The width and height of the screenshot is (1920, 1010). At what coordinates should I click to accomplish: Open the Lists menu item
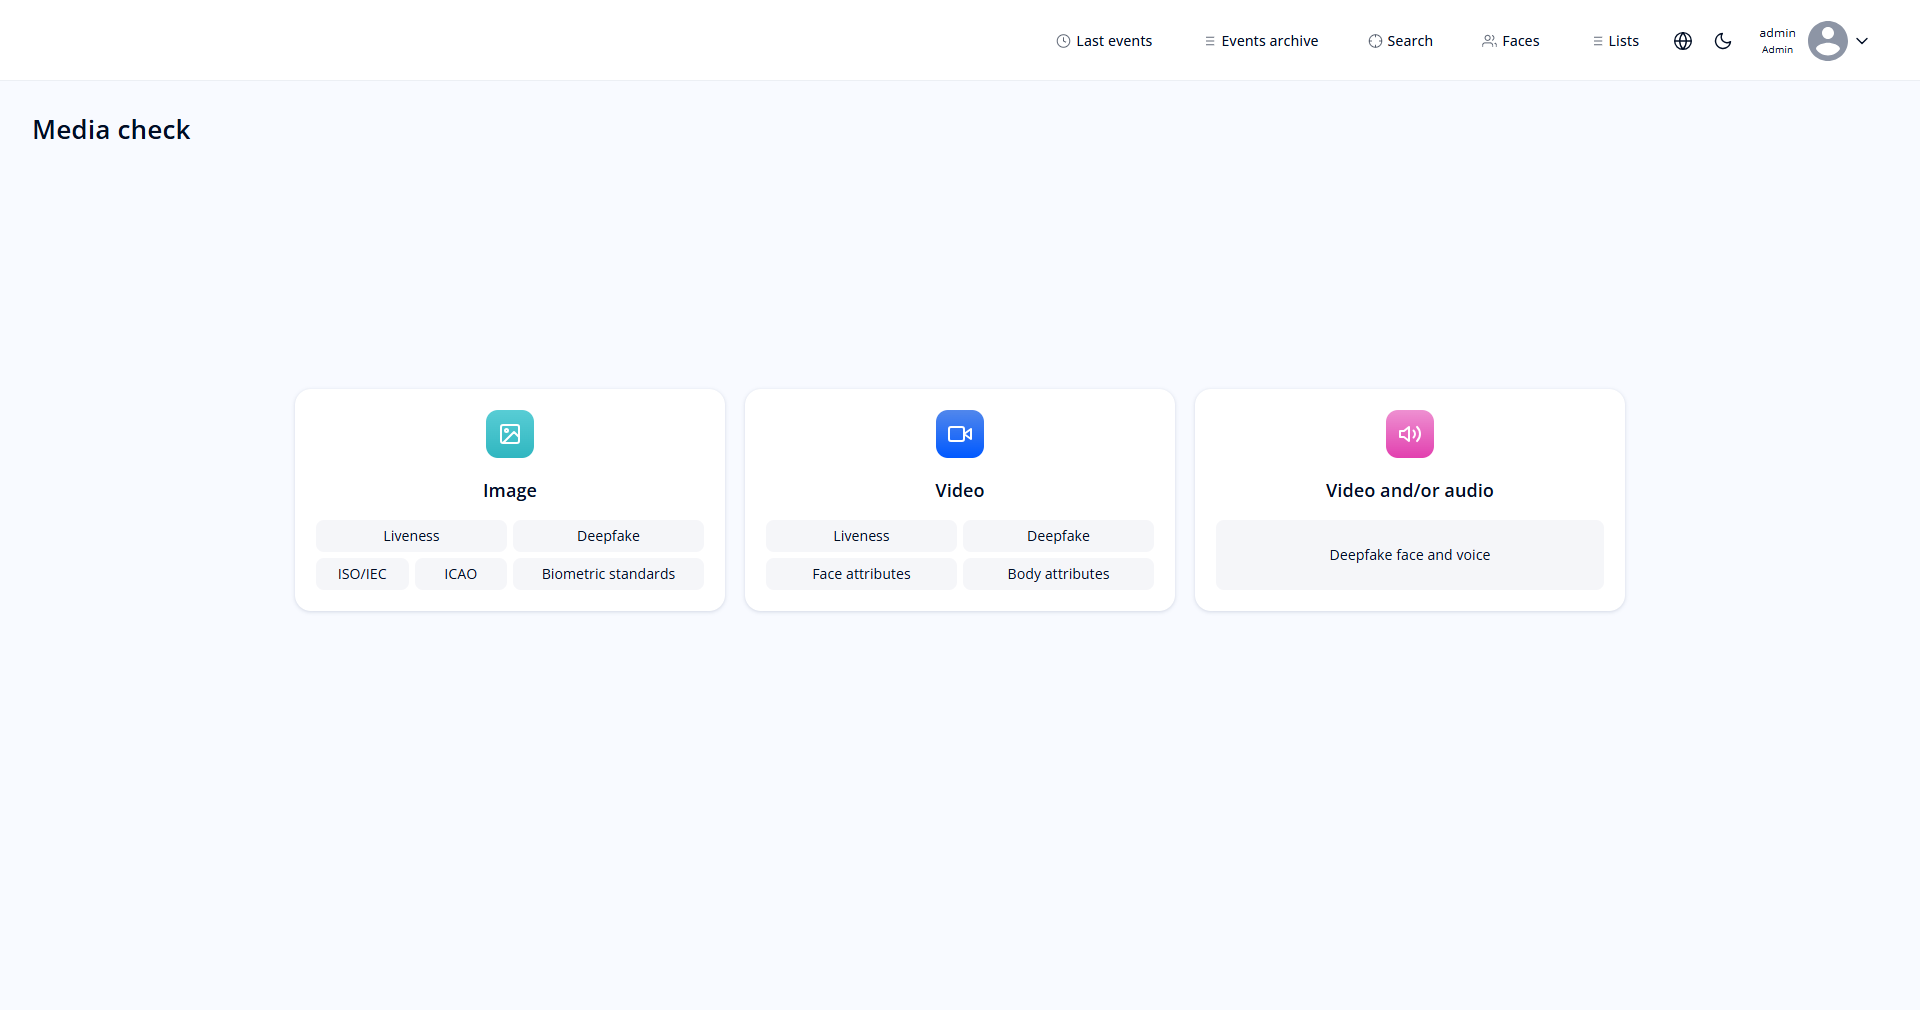click(x=1615, y=41)
